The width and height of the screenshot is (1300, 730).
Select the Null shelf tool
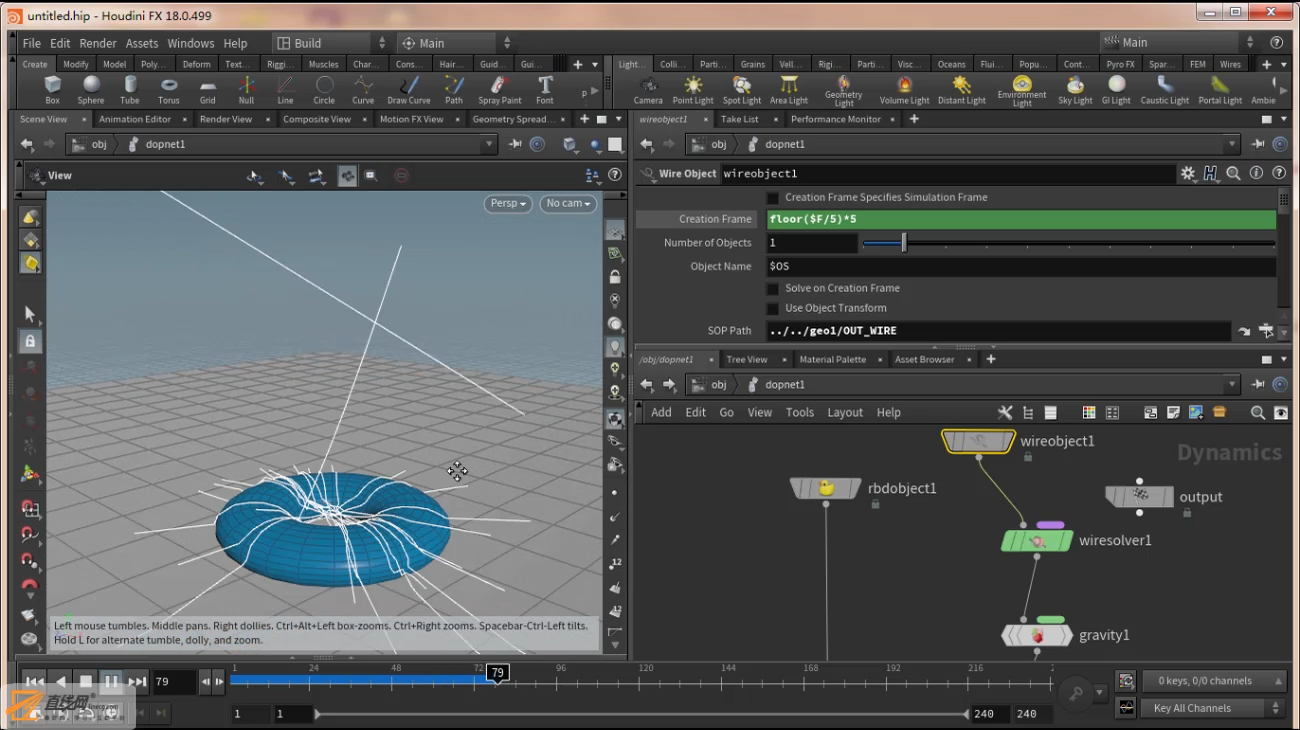click(246, 90)
